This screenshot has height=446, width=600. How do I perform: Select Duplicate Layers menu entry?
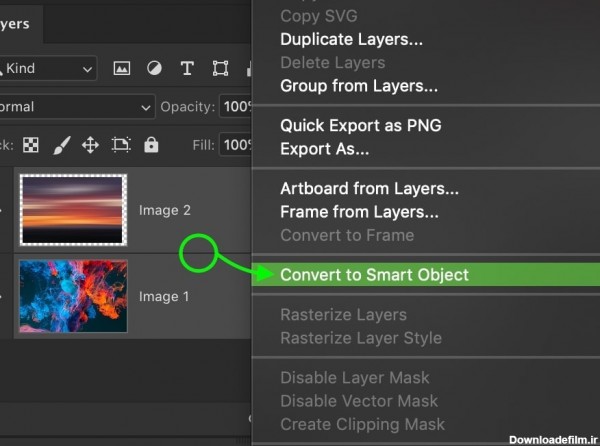click(x=351, y=40)
